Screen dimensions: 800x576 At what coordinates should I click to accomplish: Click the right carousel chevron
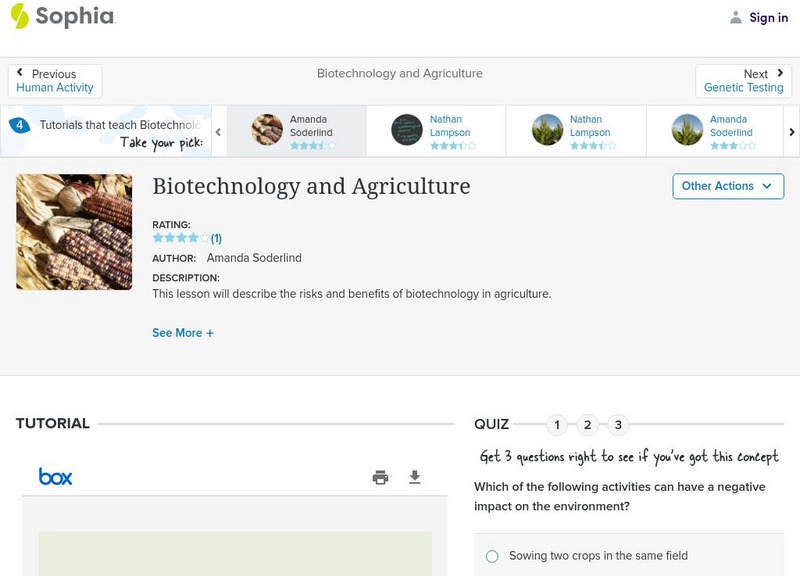click(791, 131)
